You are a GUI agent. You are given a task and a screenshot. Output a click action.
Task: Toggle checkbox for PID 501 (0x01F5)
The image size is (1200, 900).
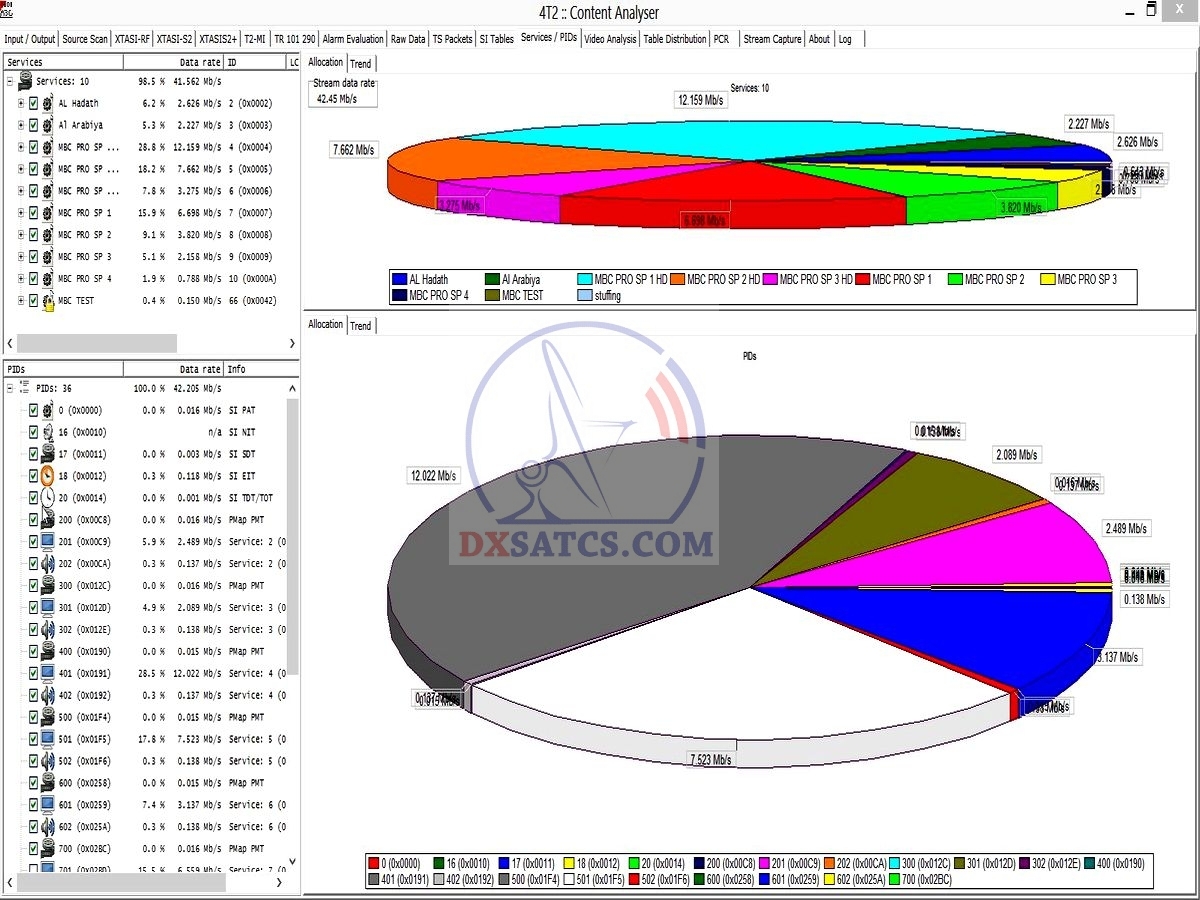33,739
